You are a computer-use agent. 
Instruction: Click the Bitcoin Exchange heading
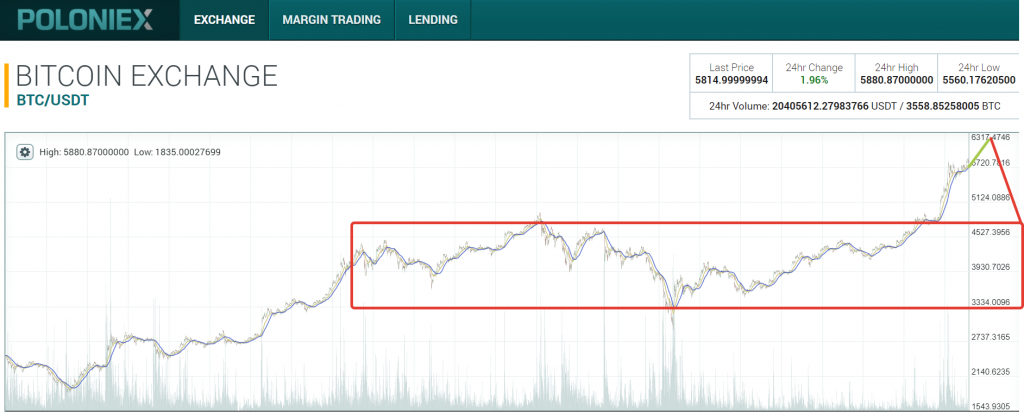tap(146, 76)
